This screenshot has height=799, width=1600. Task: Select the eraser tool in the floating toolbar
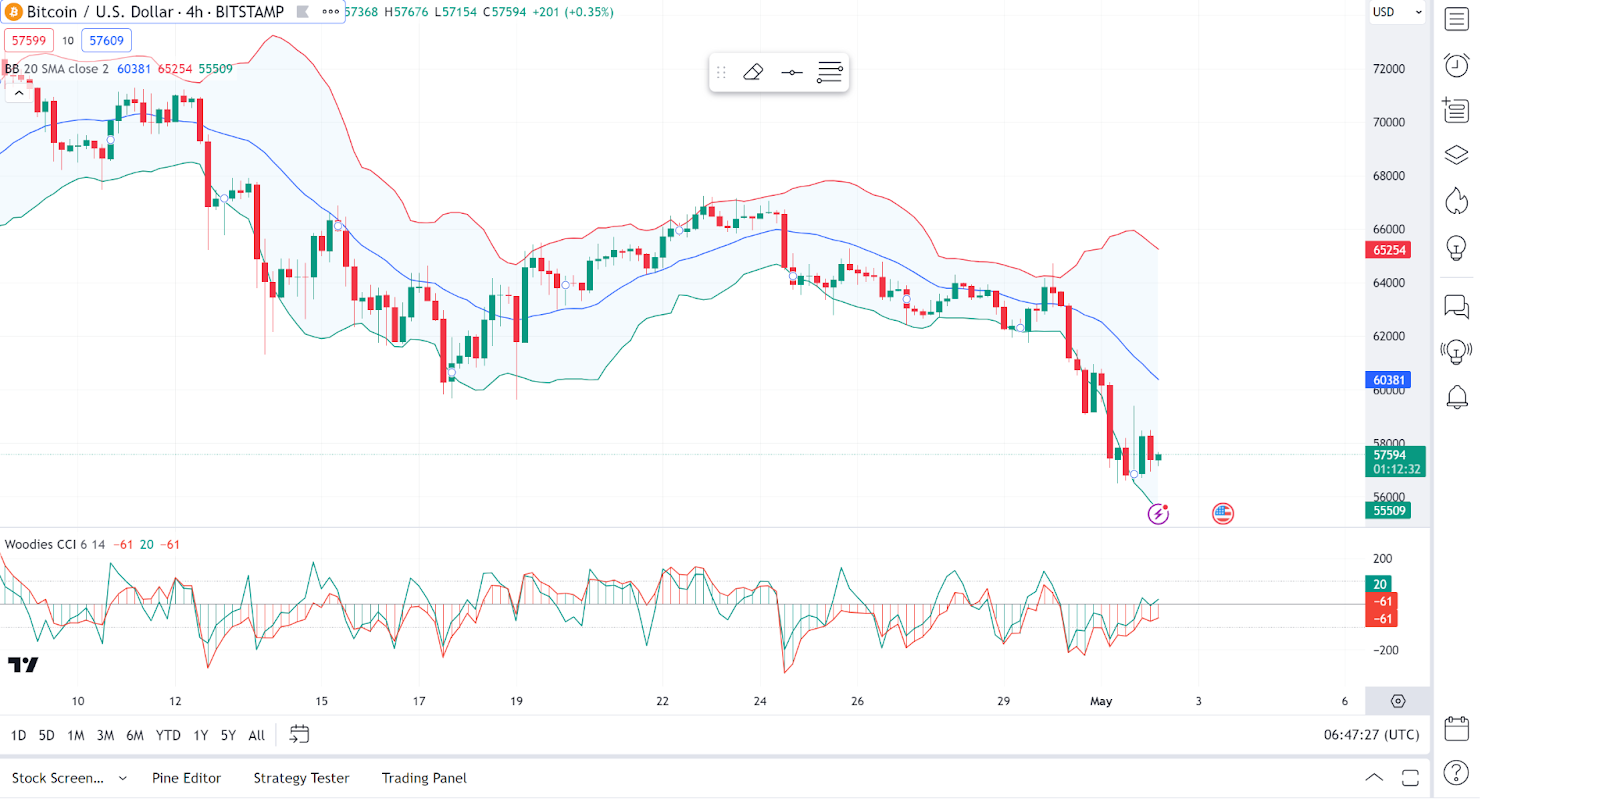tap(754, 72)
